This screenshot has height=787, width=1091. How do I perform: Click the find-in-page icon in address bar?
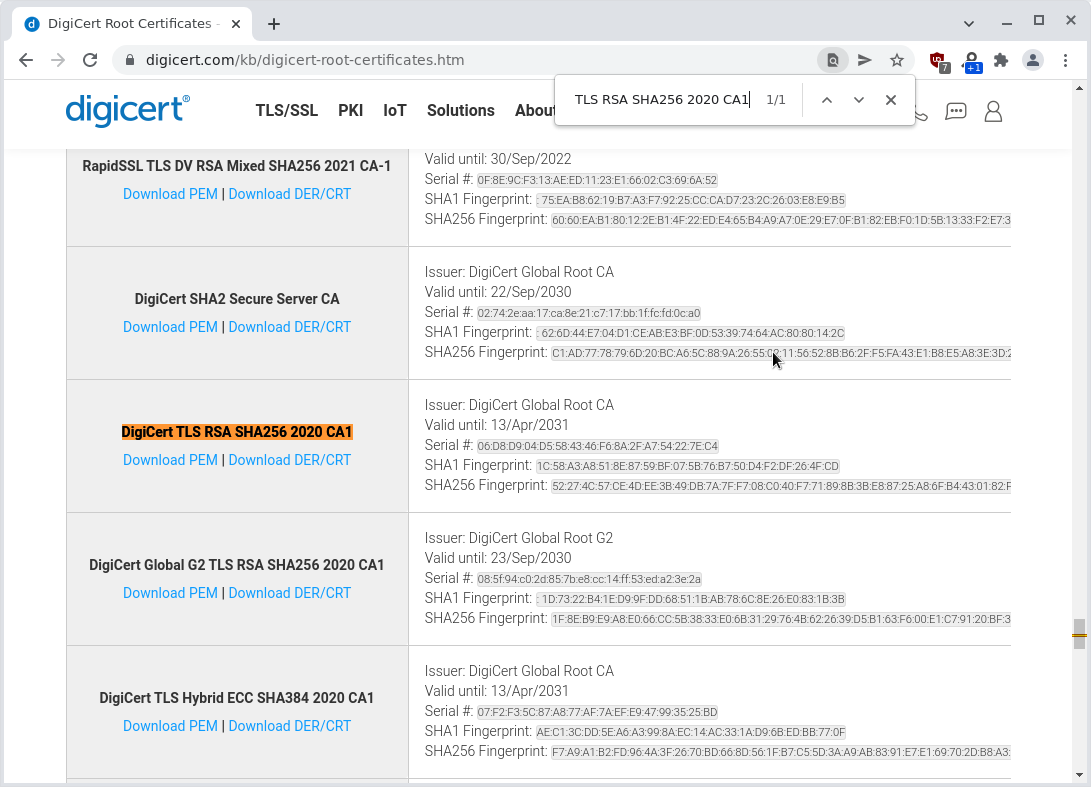point(832,60)
